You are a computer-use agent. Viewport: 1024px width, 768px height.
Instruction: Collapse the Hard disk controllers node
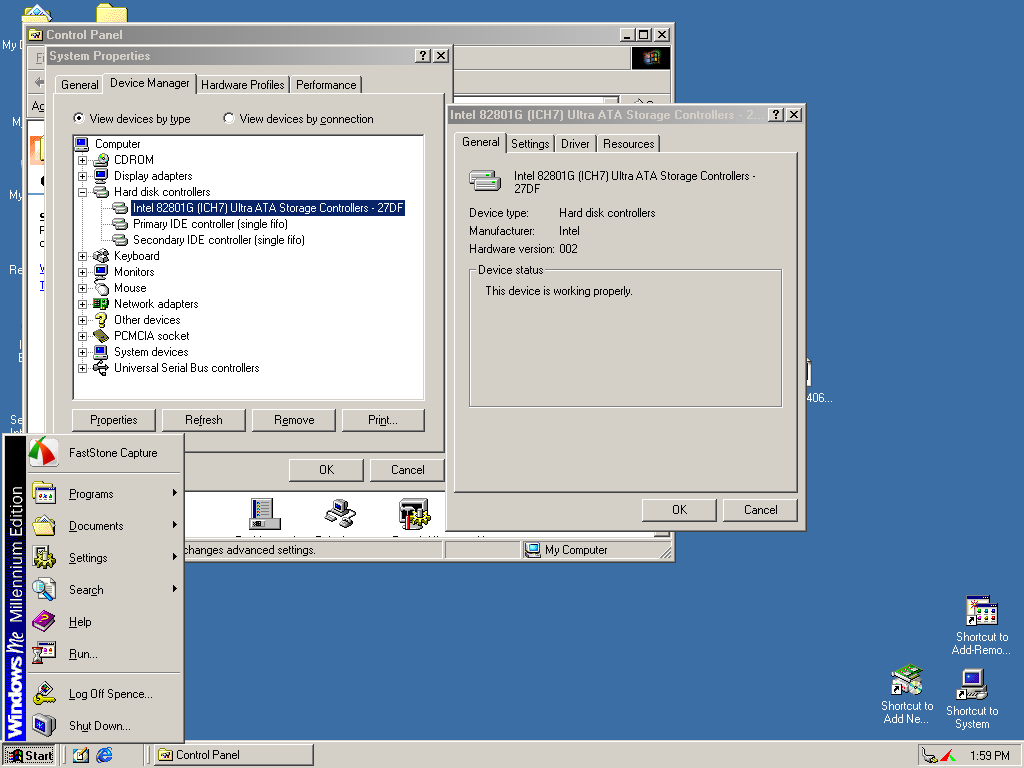click(82, 192)
